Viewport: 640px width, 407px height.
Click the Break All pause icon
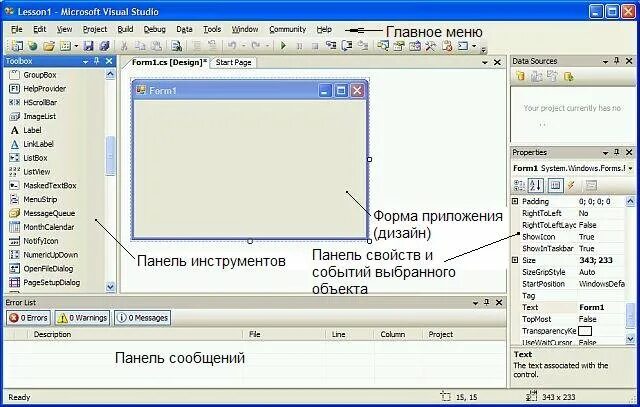click(x=299, y=46)
